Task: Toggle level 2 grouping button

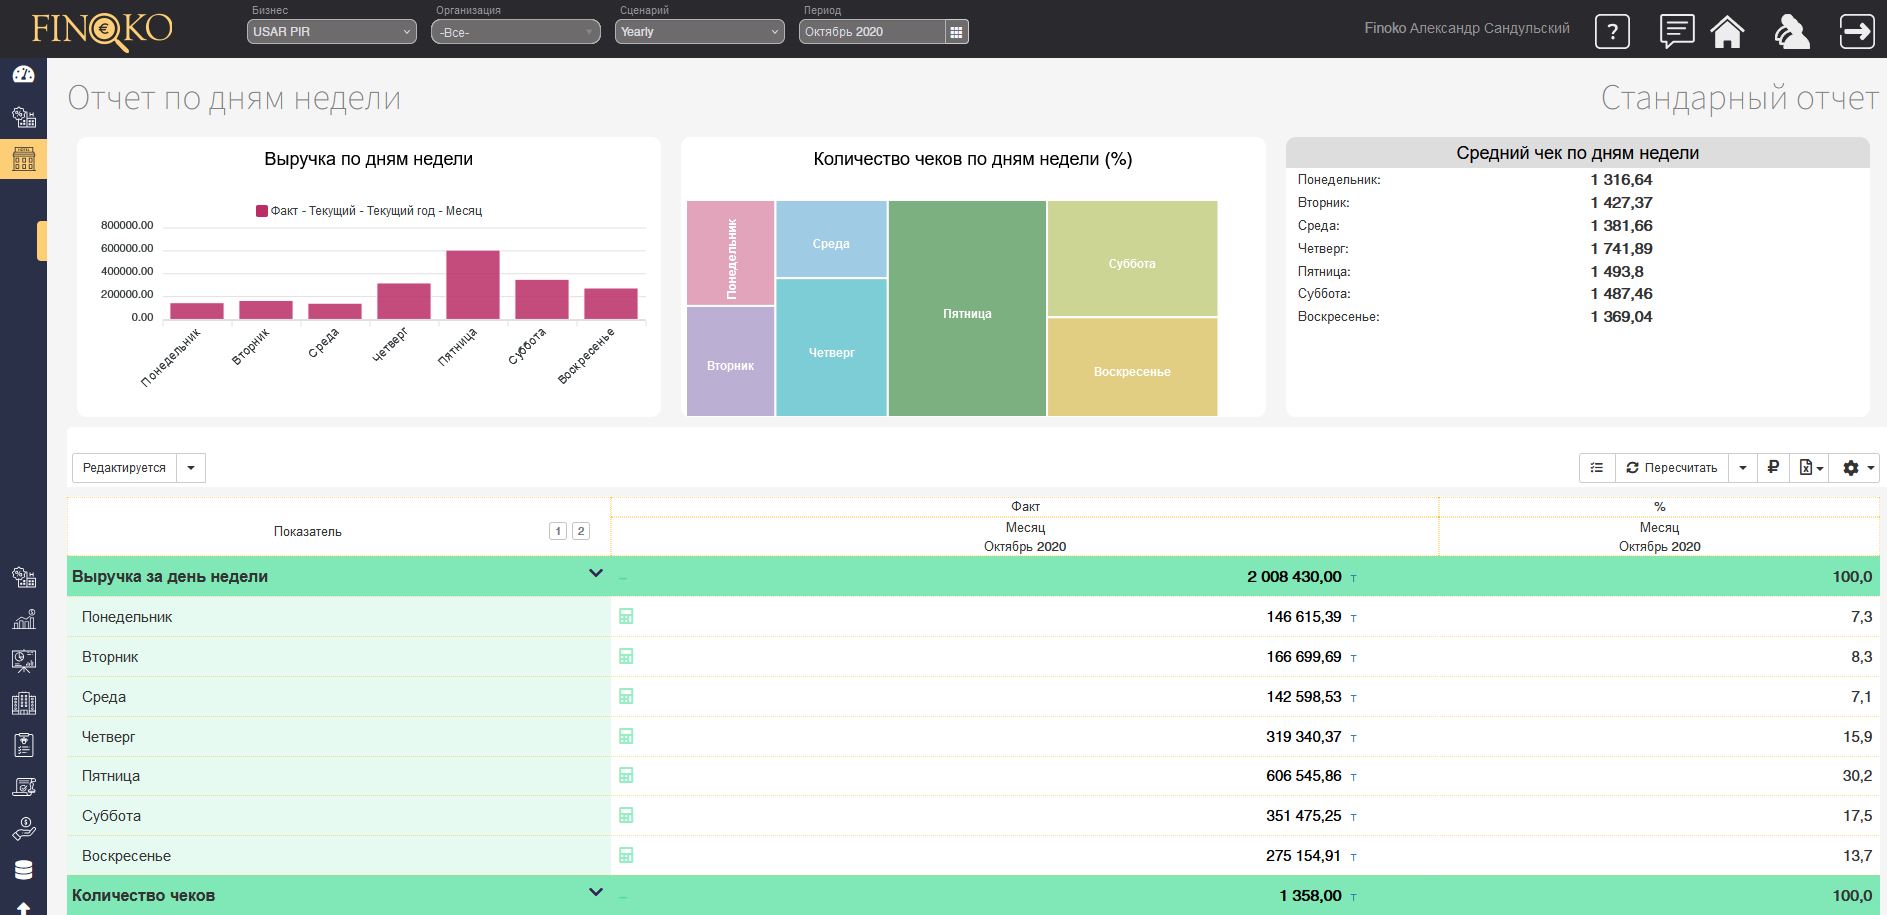Action: click(x=580, y=531)
